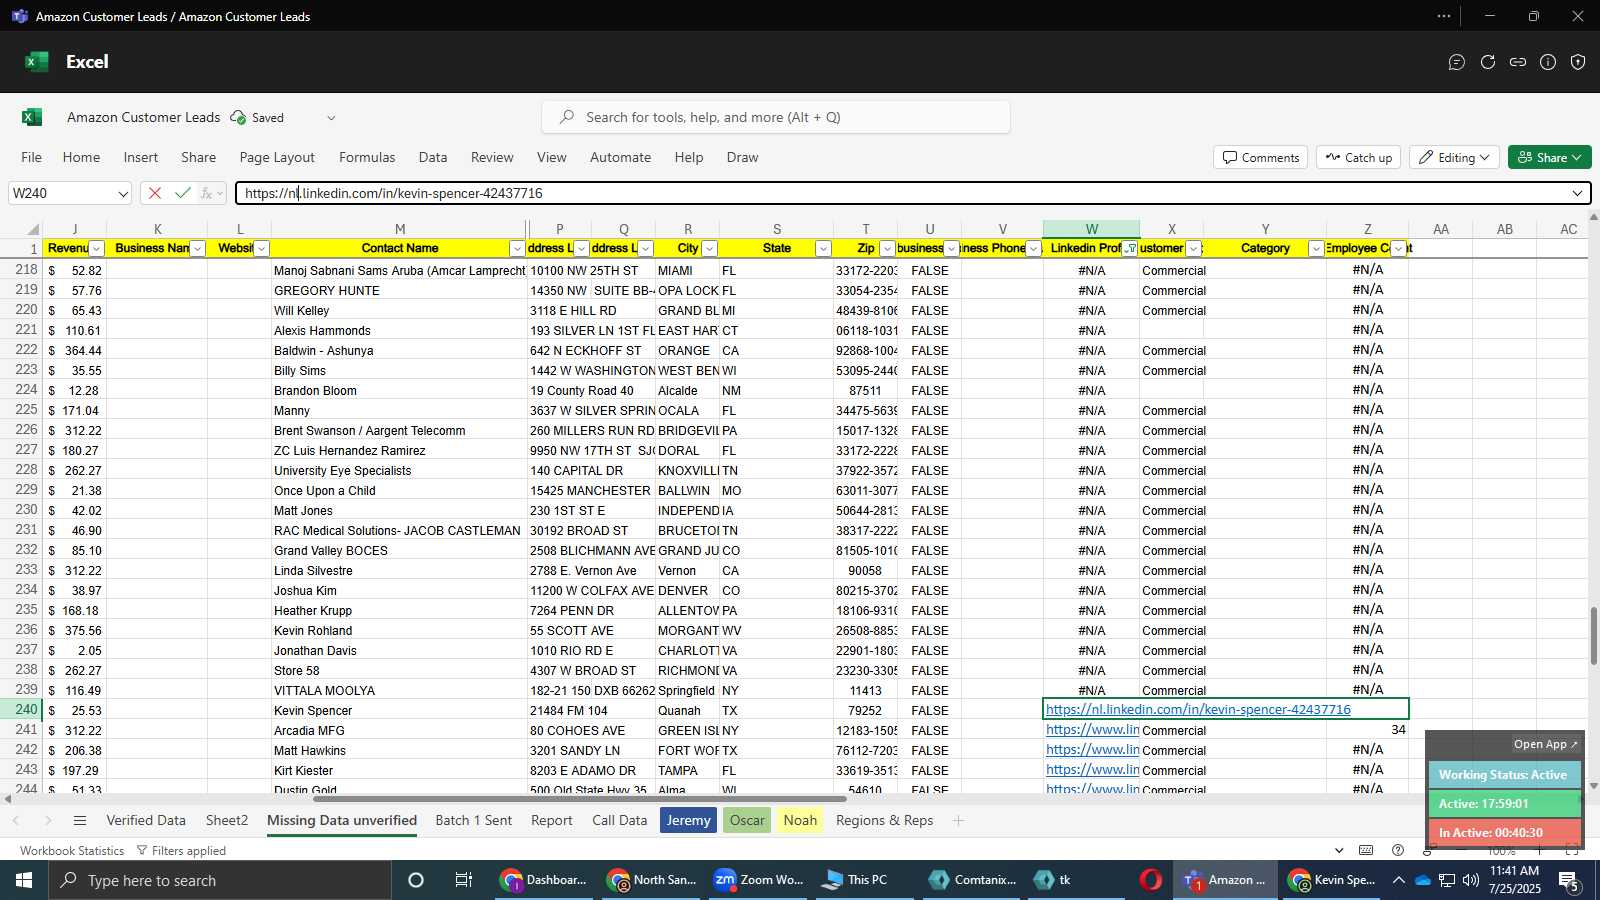The image size is (1600, 900).
Task: Open the File menu
Action: coord(32,157)
